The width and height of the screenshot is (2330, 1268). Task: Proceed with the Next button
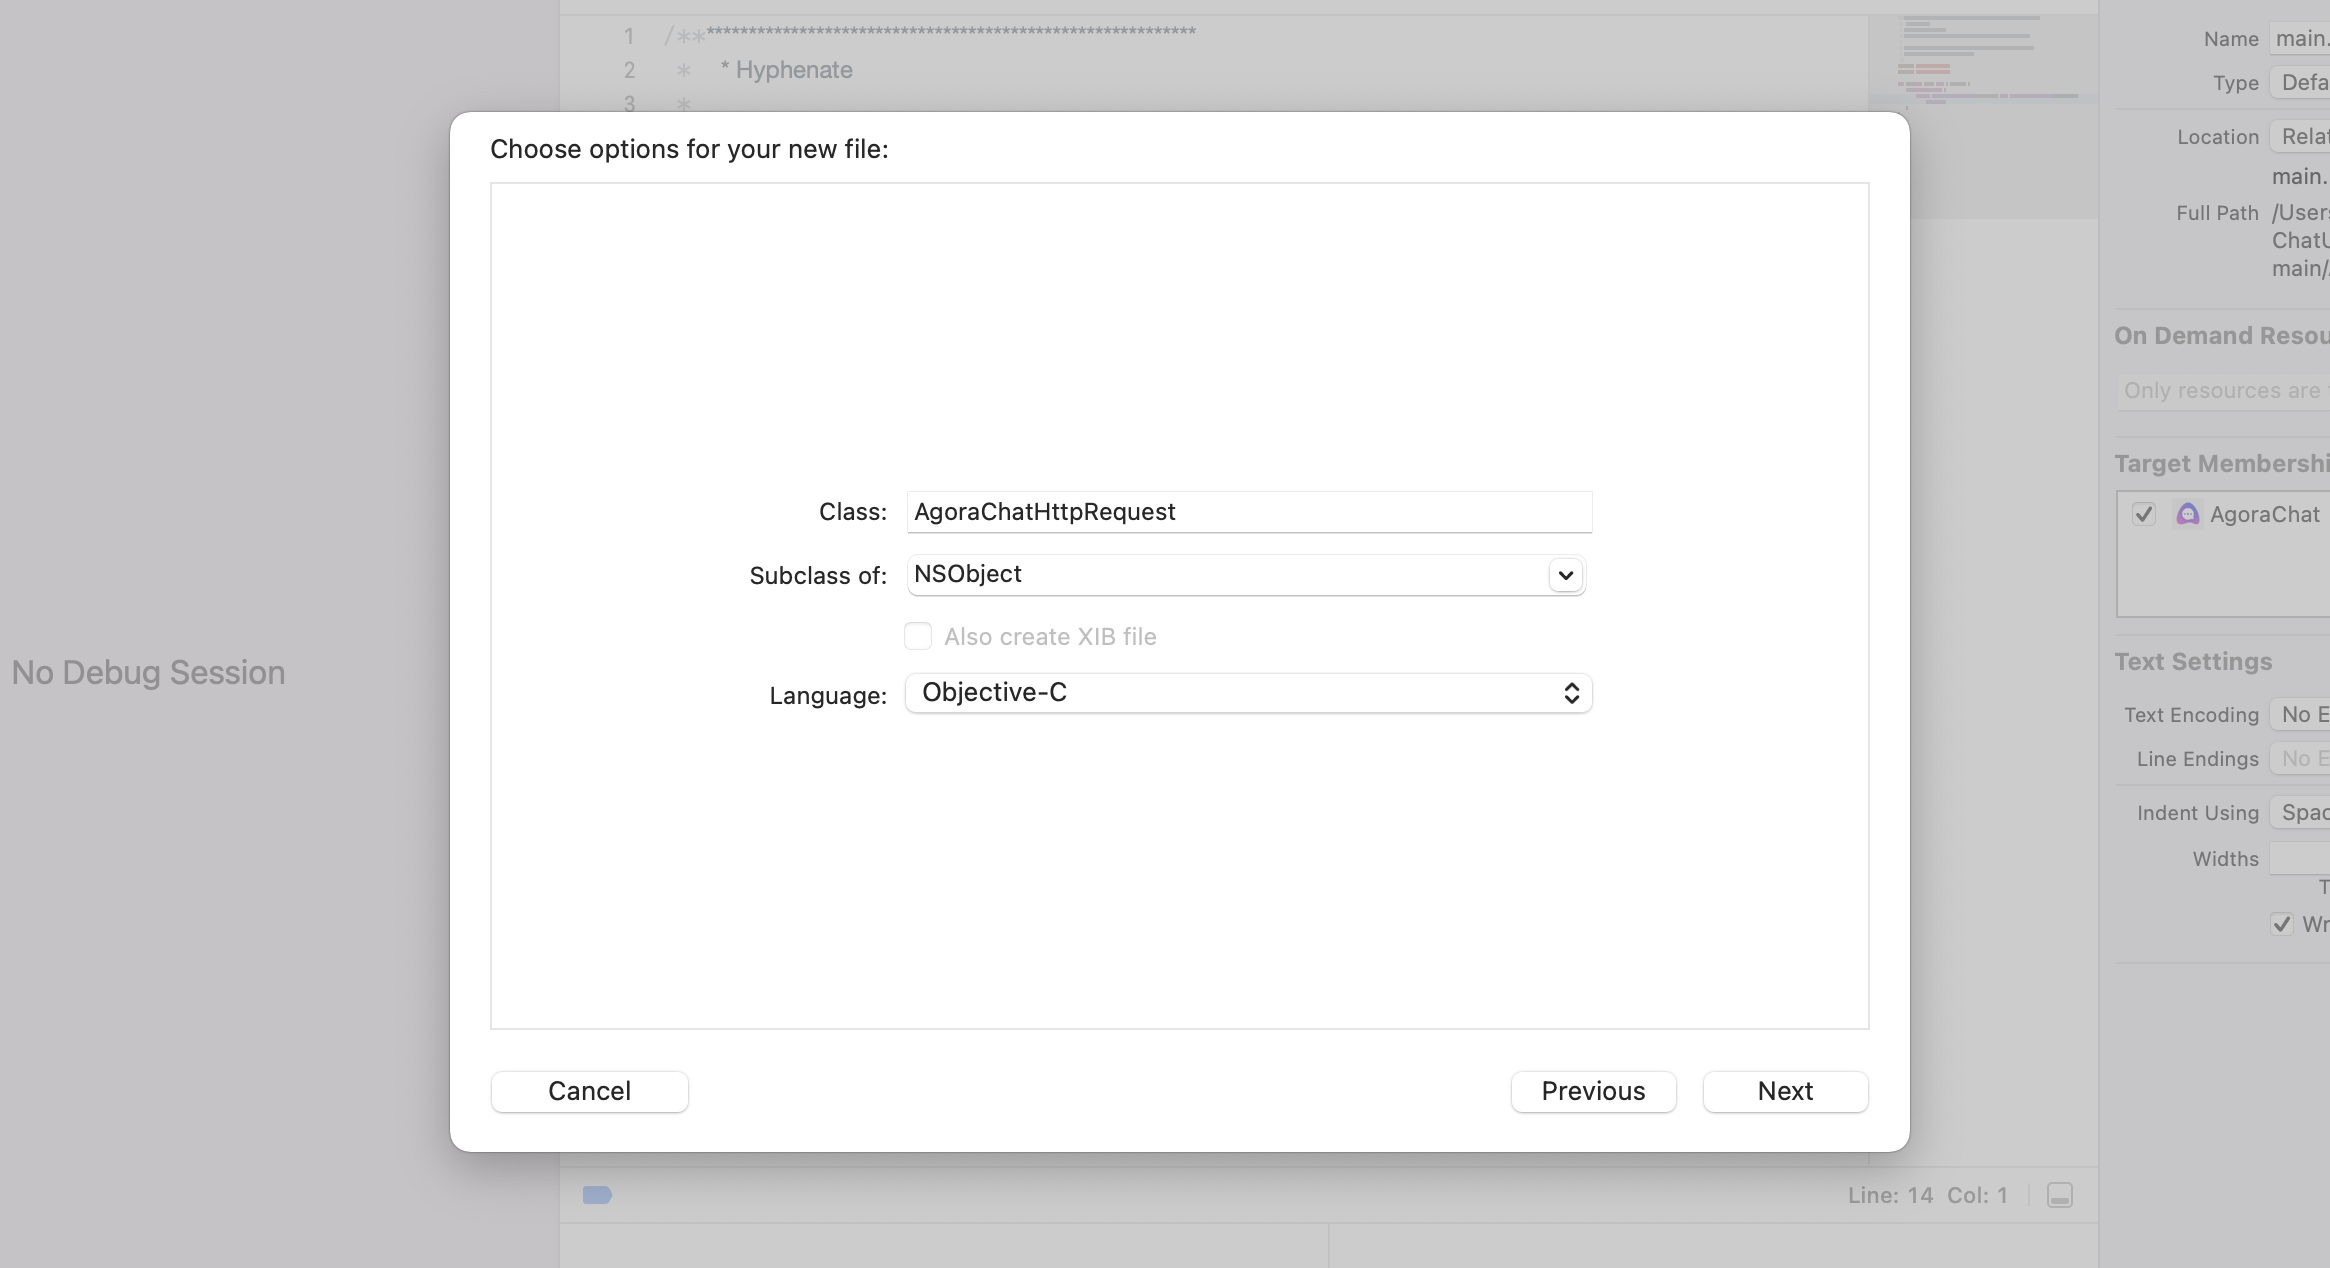1785,1091
